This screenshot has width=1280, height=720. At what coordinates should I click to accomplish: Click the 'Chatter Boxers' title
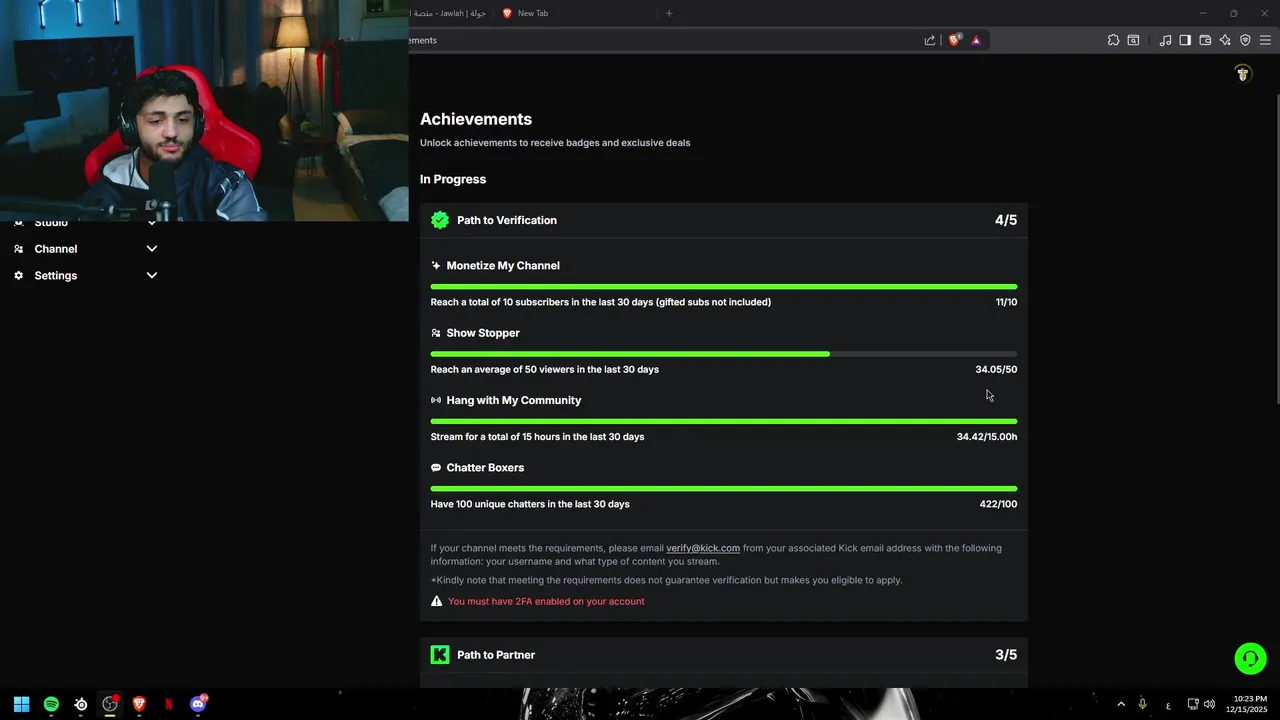pos(485,468)
